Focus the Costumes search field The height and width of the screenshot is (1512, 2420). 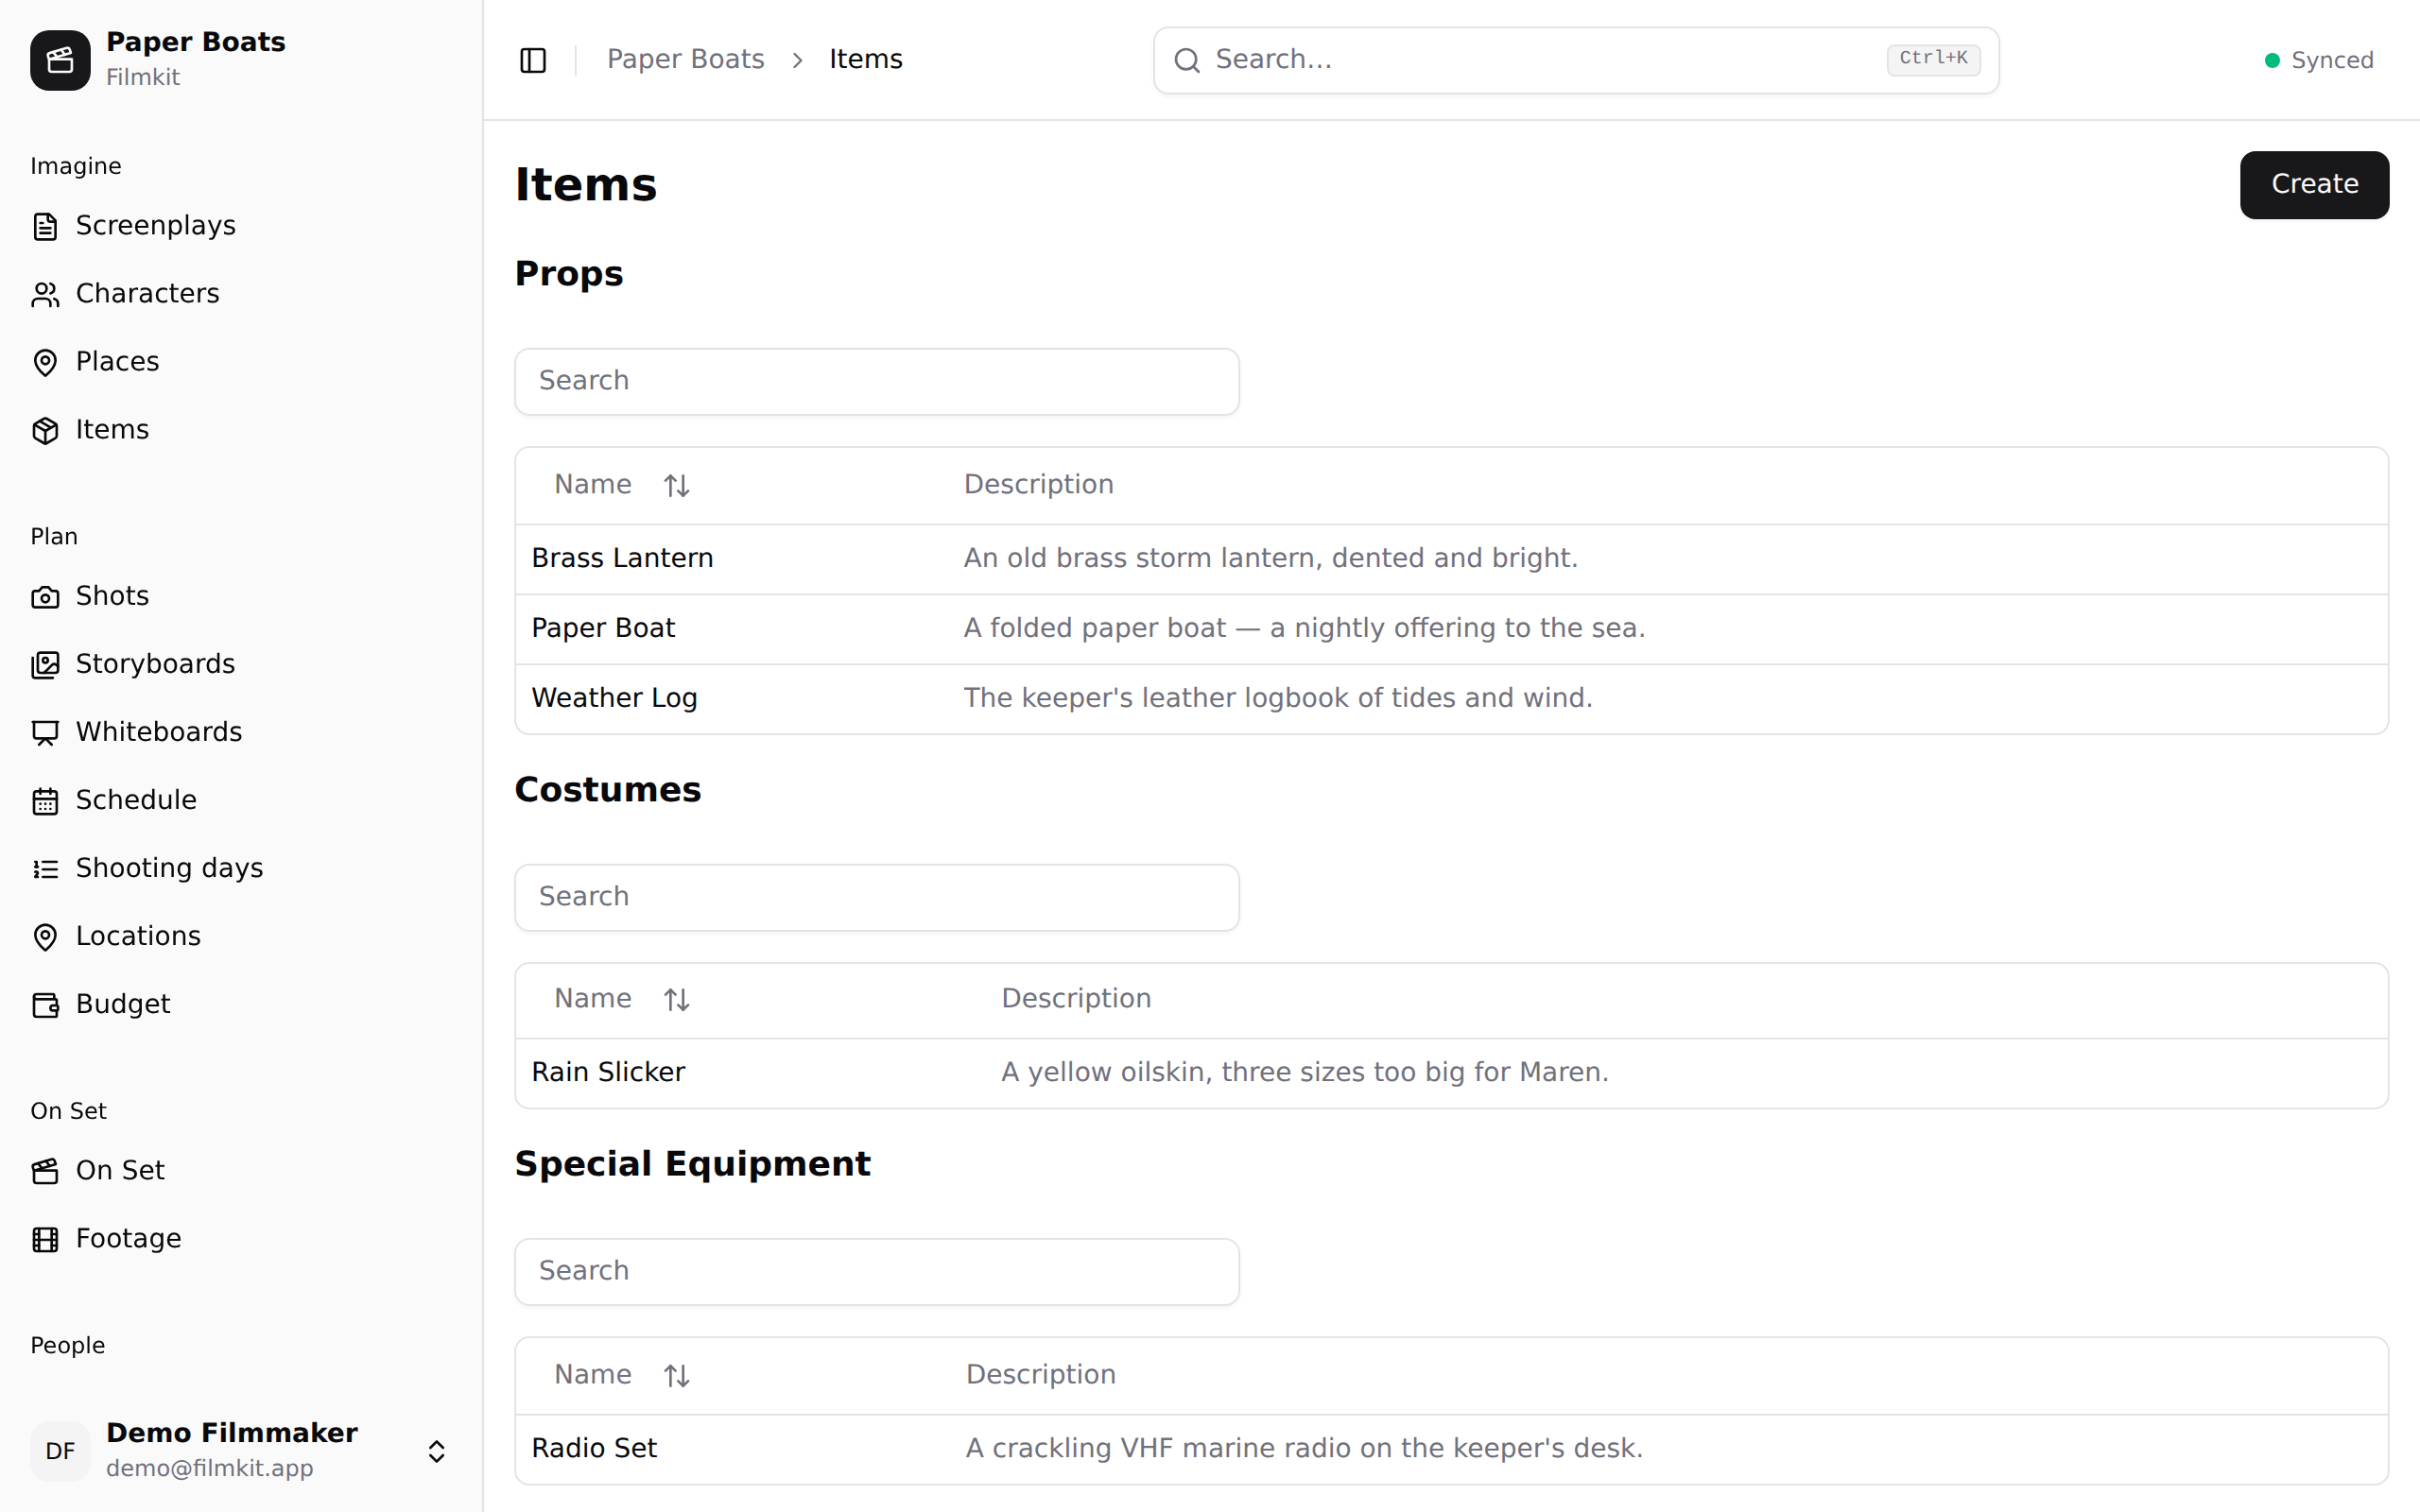877,897
